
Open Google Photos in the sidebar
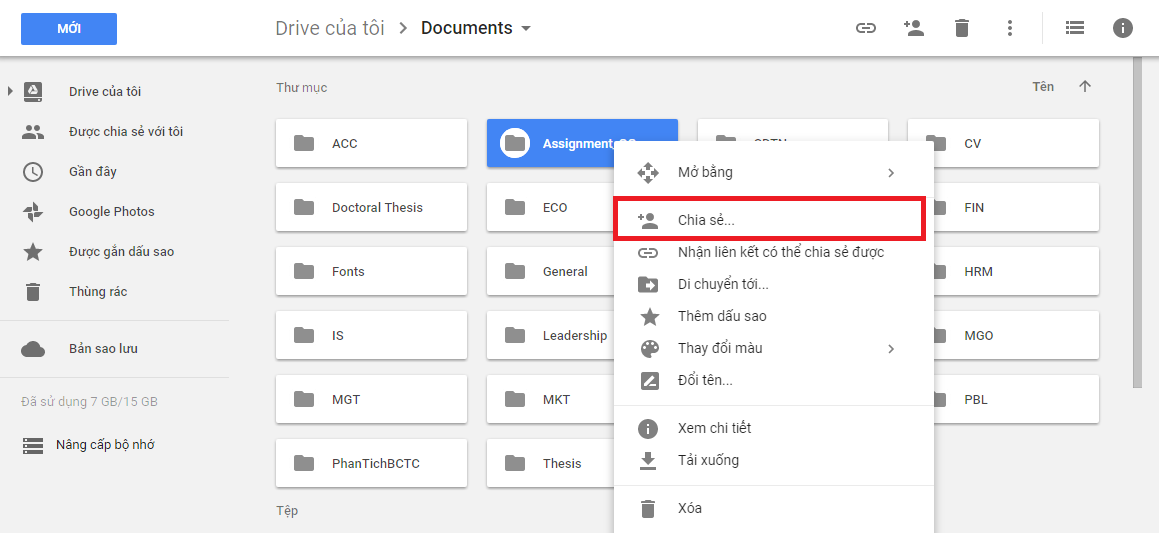click(x=111, y=212)
